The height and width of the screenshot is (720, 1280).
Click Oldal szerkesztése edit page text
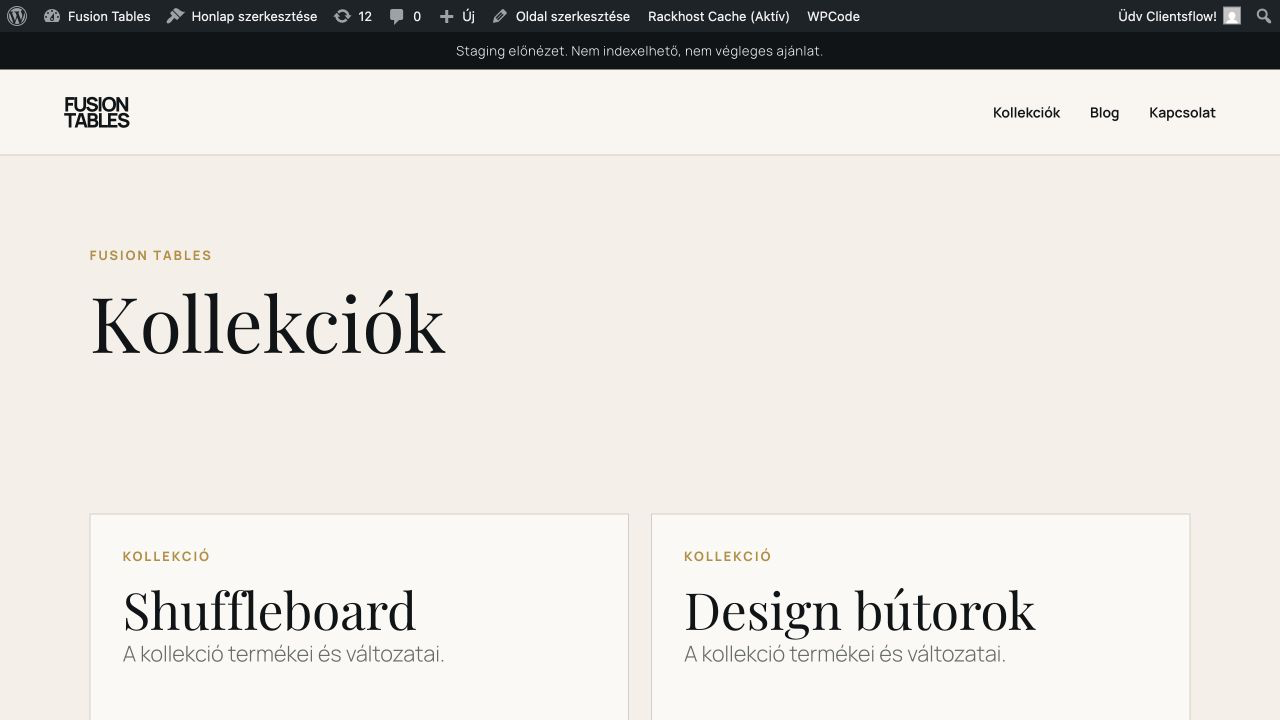click(x=572, y=16)
